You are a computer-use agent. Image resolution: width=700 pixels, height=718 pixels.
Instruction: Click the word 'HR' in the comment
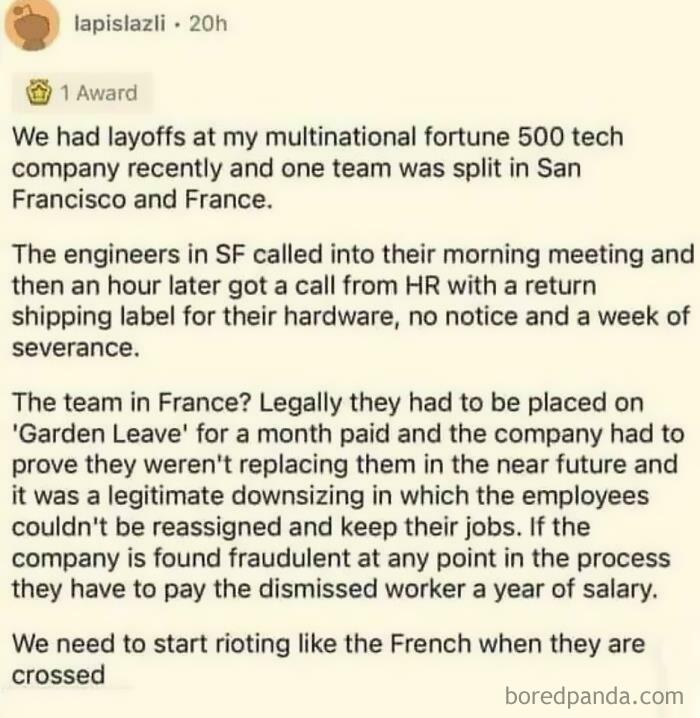coord(422,286)
